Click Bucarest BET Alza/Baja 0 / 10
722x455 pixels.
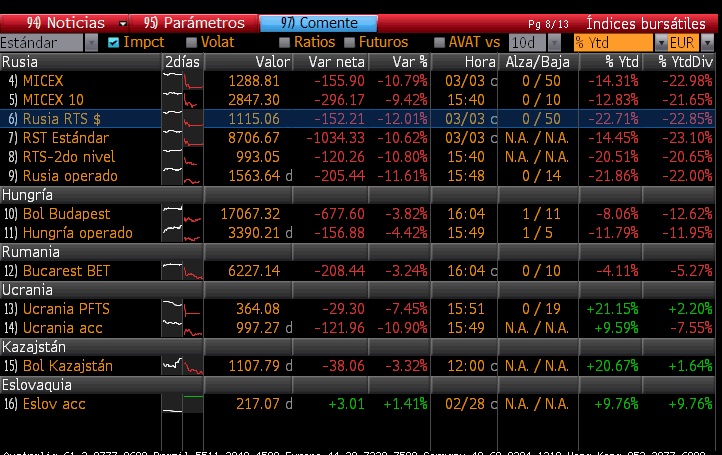click(x=541, y=271)
